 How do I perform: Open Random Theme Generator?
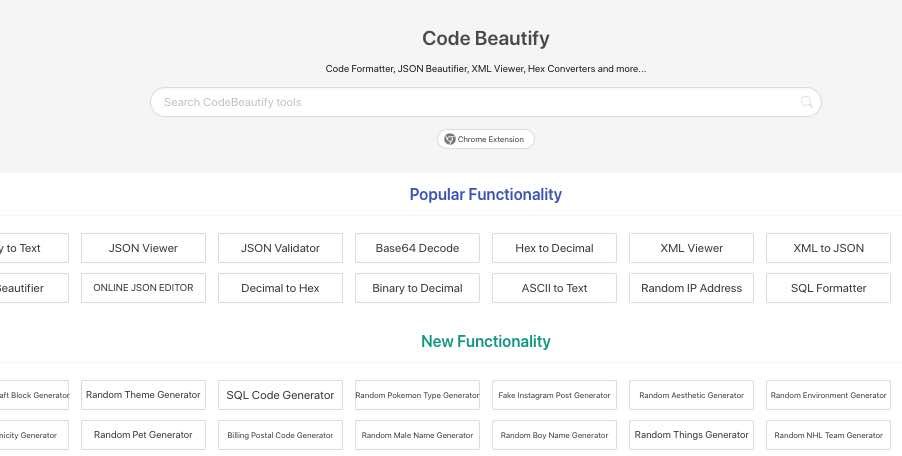click(143, 395)
